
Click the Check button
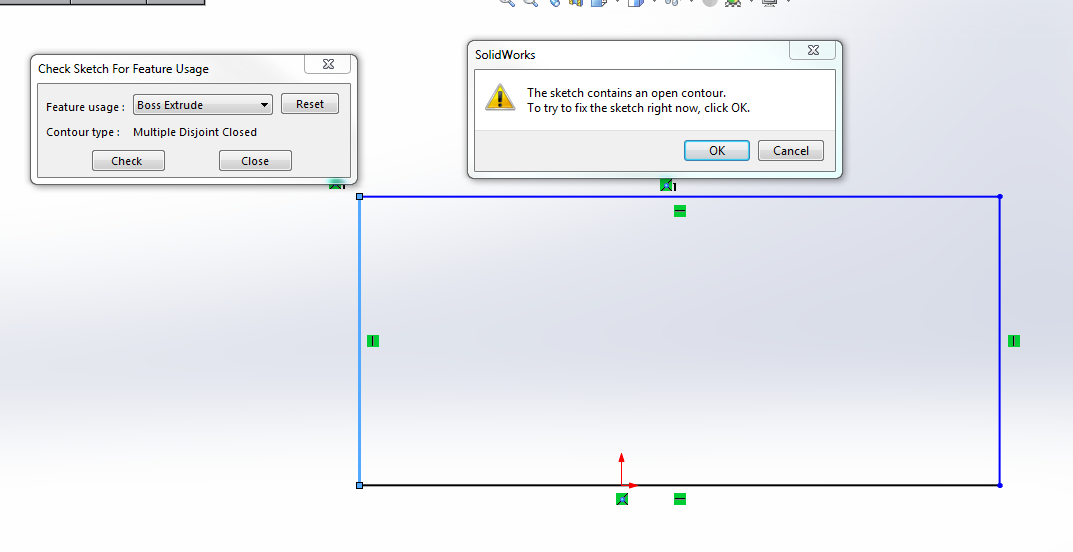128,161
